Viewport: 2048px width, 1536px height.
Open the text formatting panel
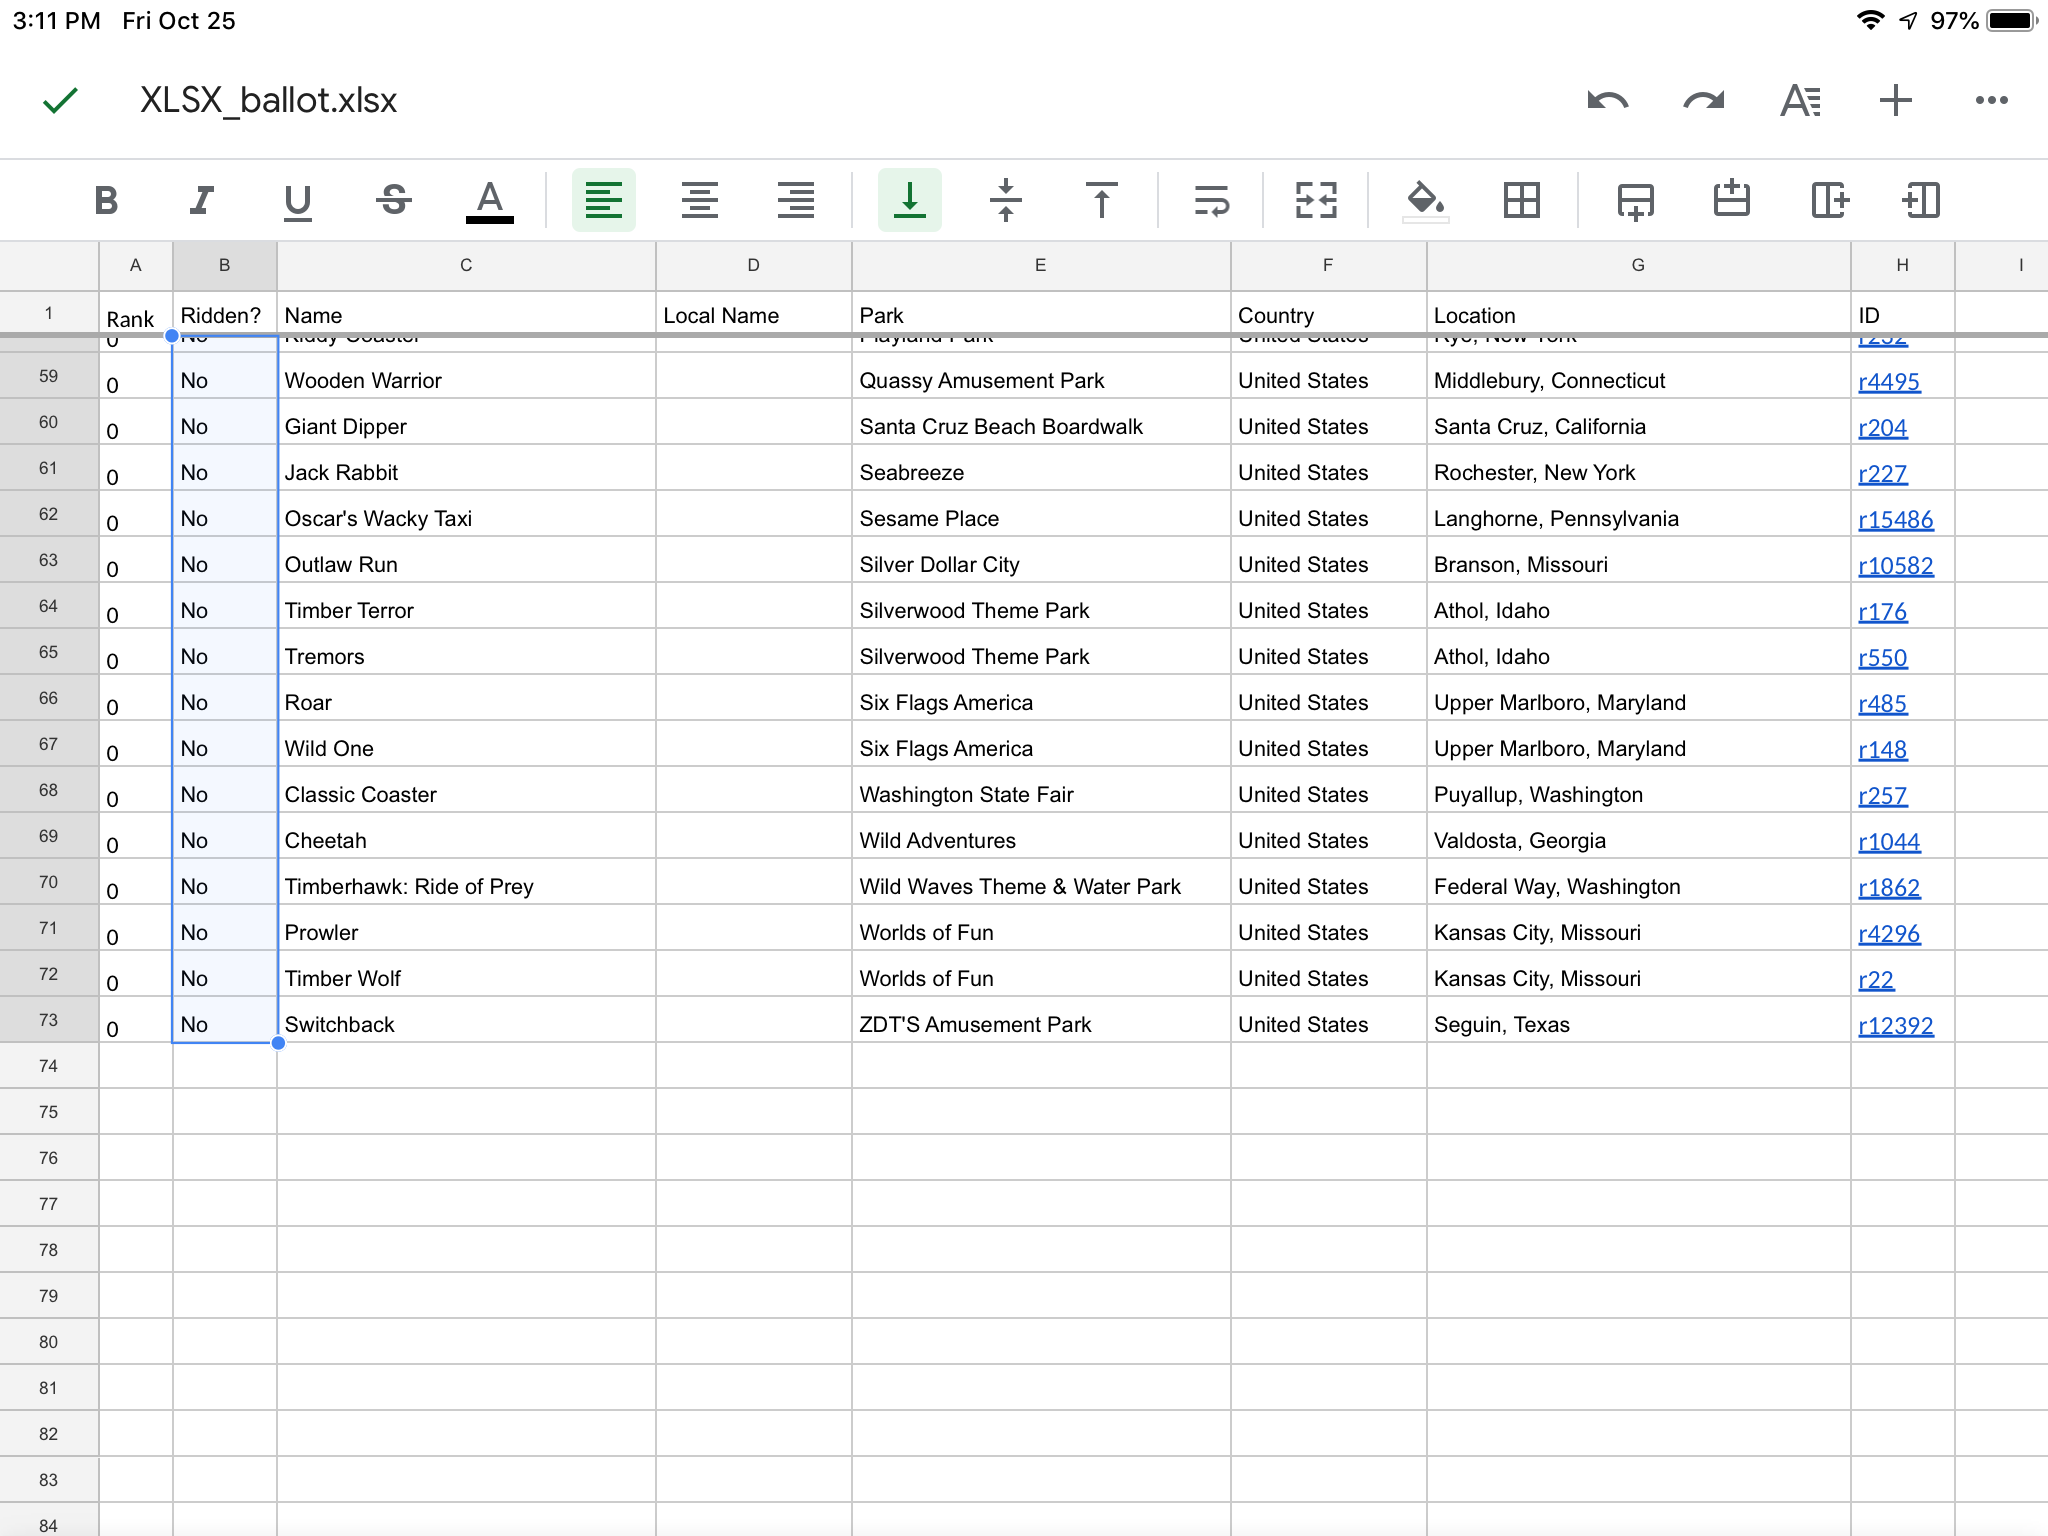pos(1800,100)
